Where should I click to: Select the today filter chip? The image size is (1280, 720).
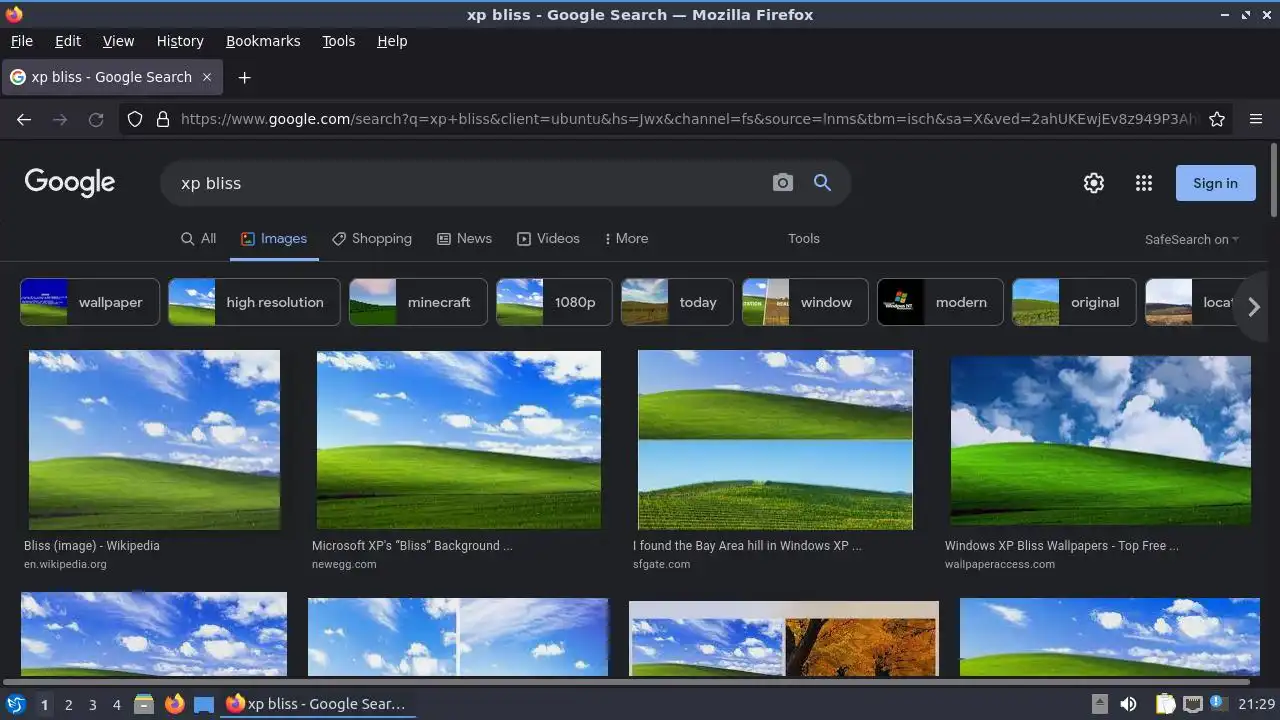[677, 302]
